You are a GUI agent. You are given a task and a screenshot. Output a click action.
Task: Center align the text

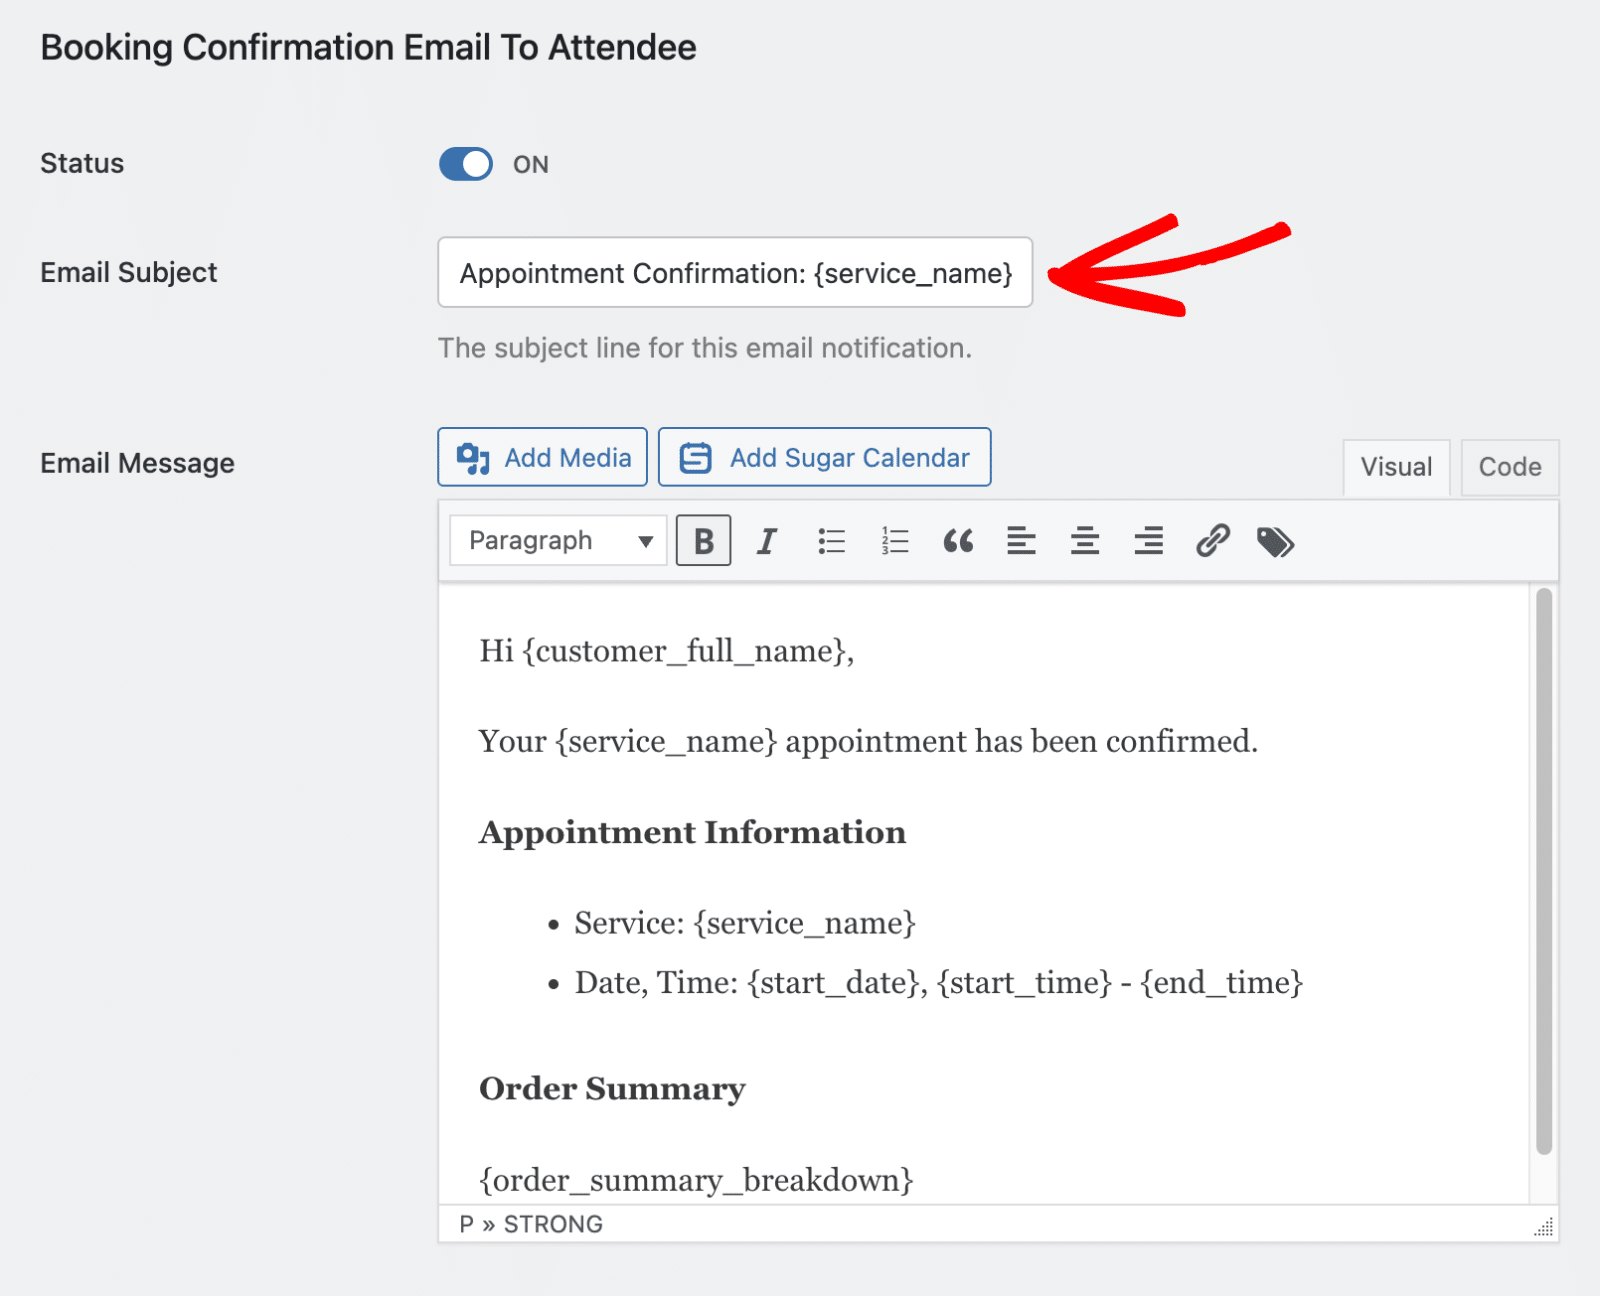tap(1085, 541)
